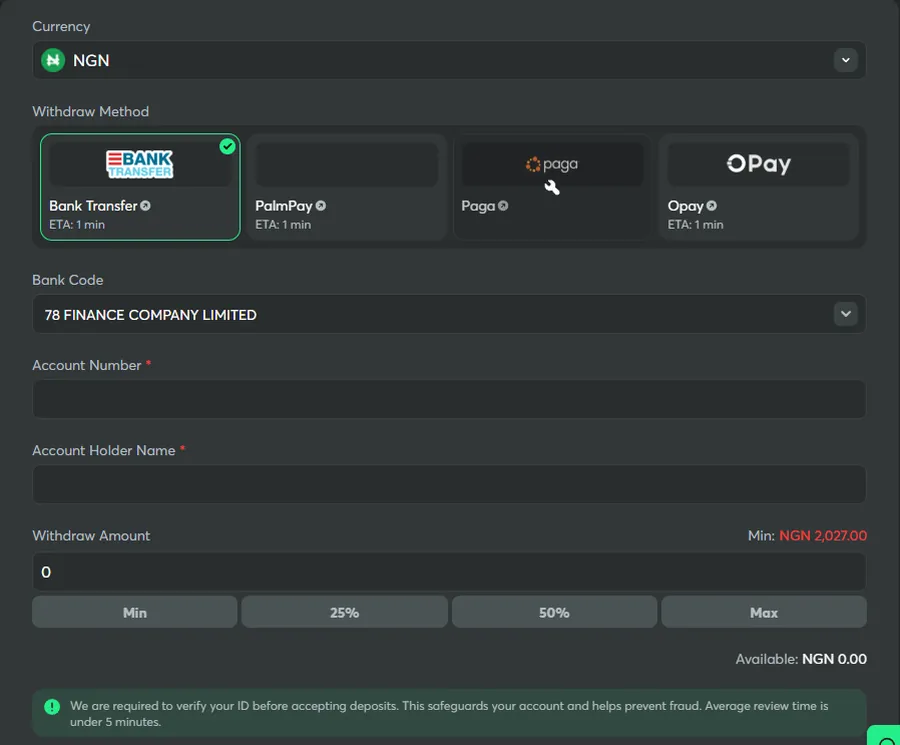Click the minimum value NGN 2,027.00
This screenshot has width=900, height=745.
point(823,536)
